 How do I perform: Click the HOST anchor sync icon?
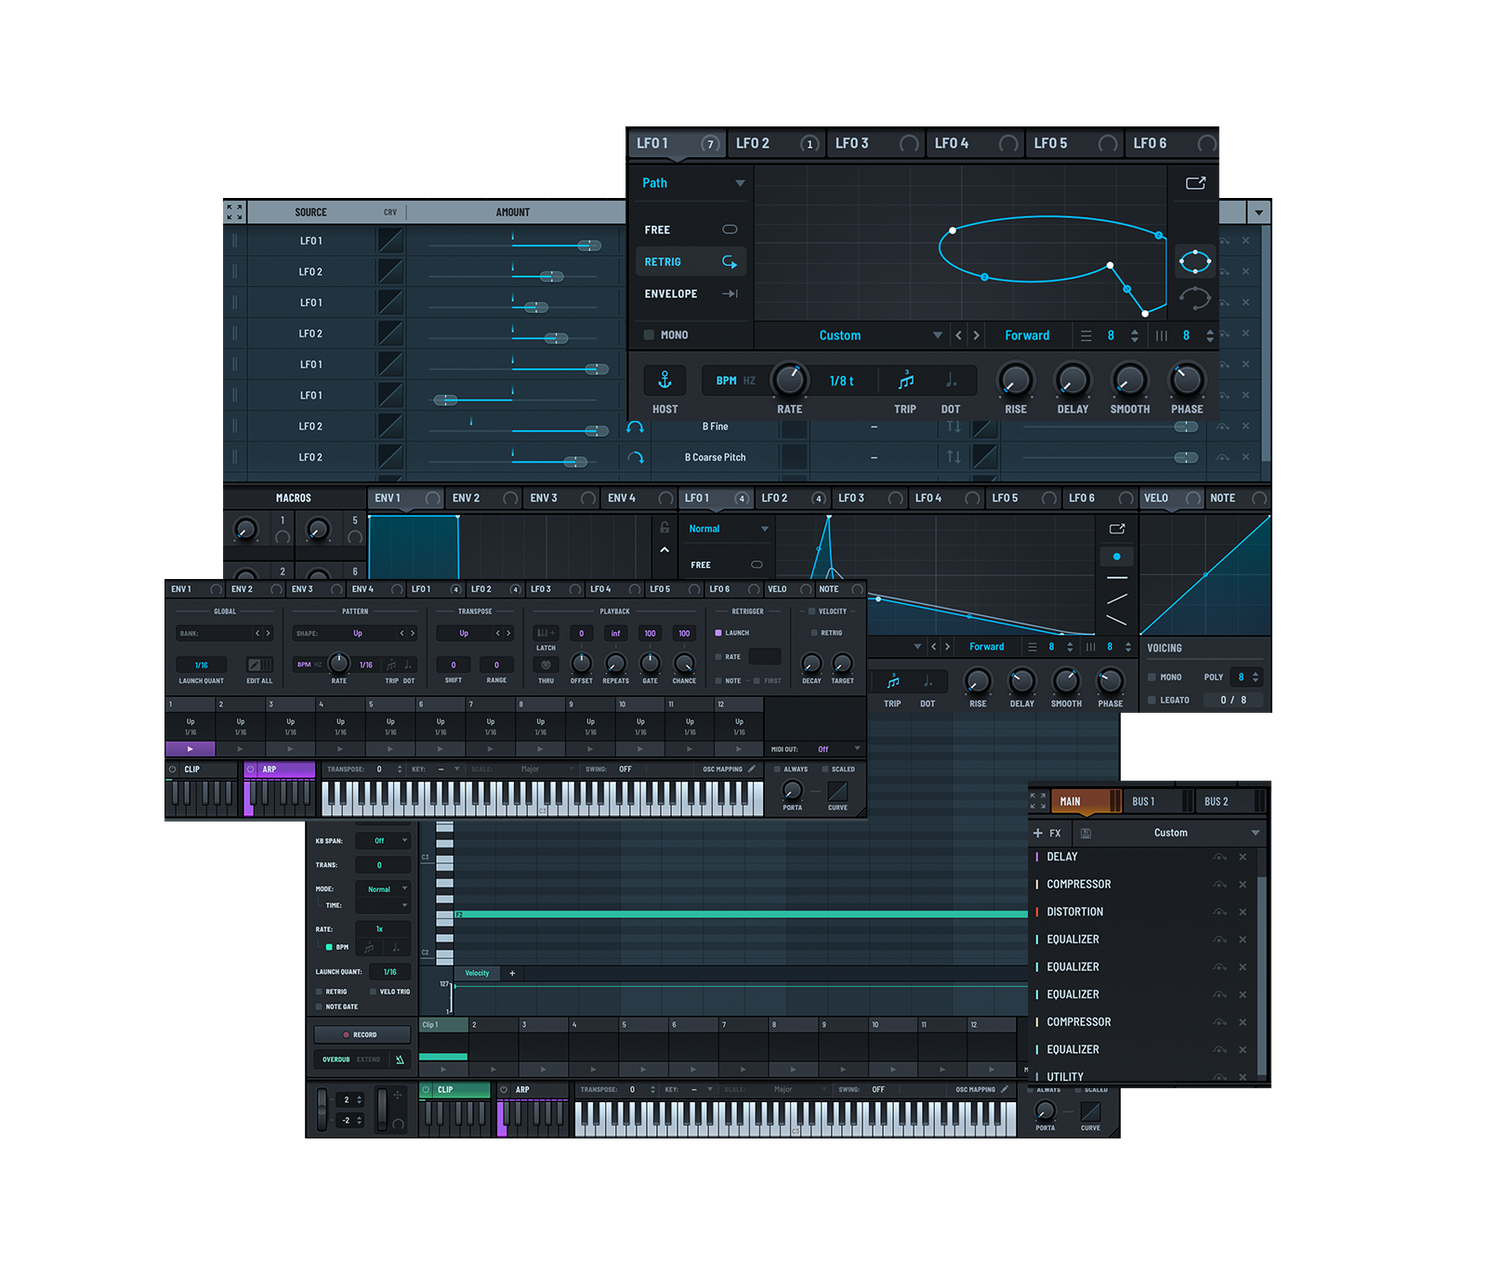click(664, 380)
